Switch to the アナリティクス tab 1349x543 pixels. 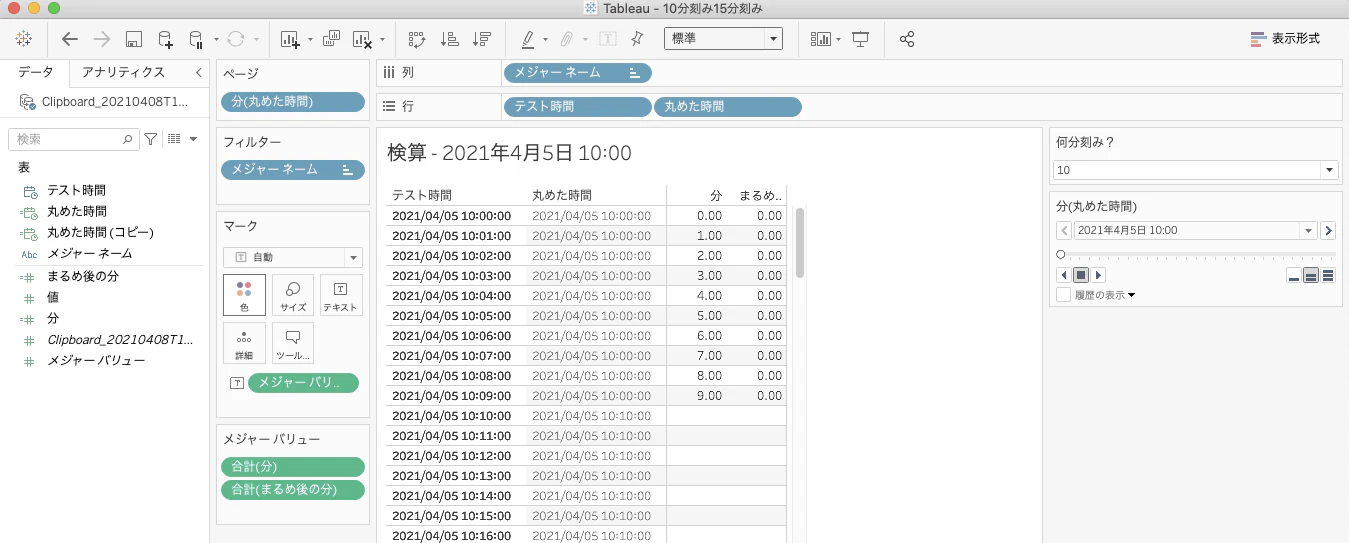pyautogui.click(x=123, y=72)
